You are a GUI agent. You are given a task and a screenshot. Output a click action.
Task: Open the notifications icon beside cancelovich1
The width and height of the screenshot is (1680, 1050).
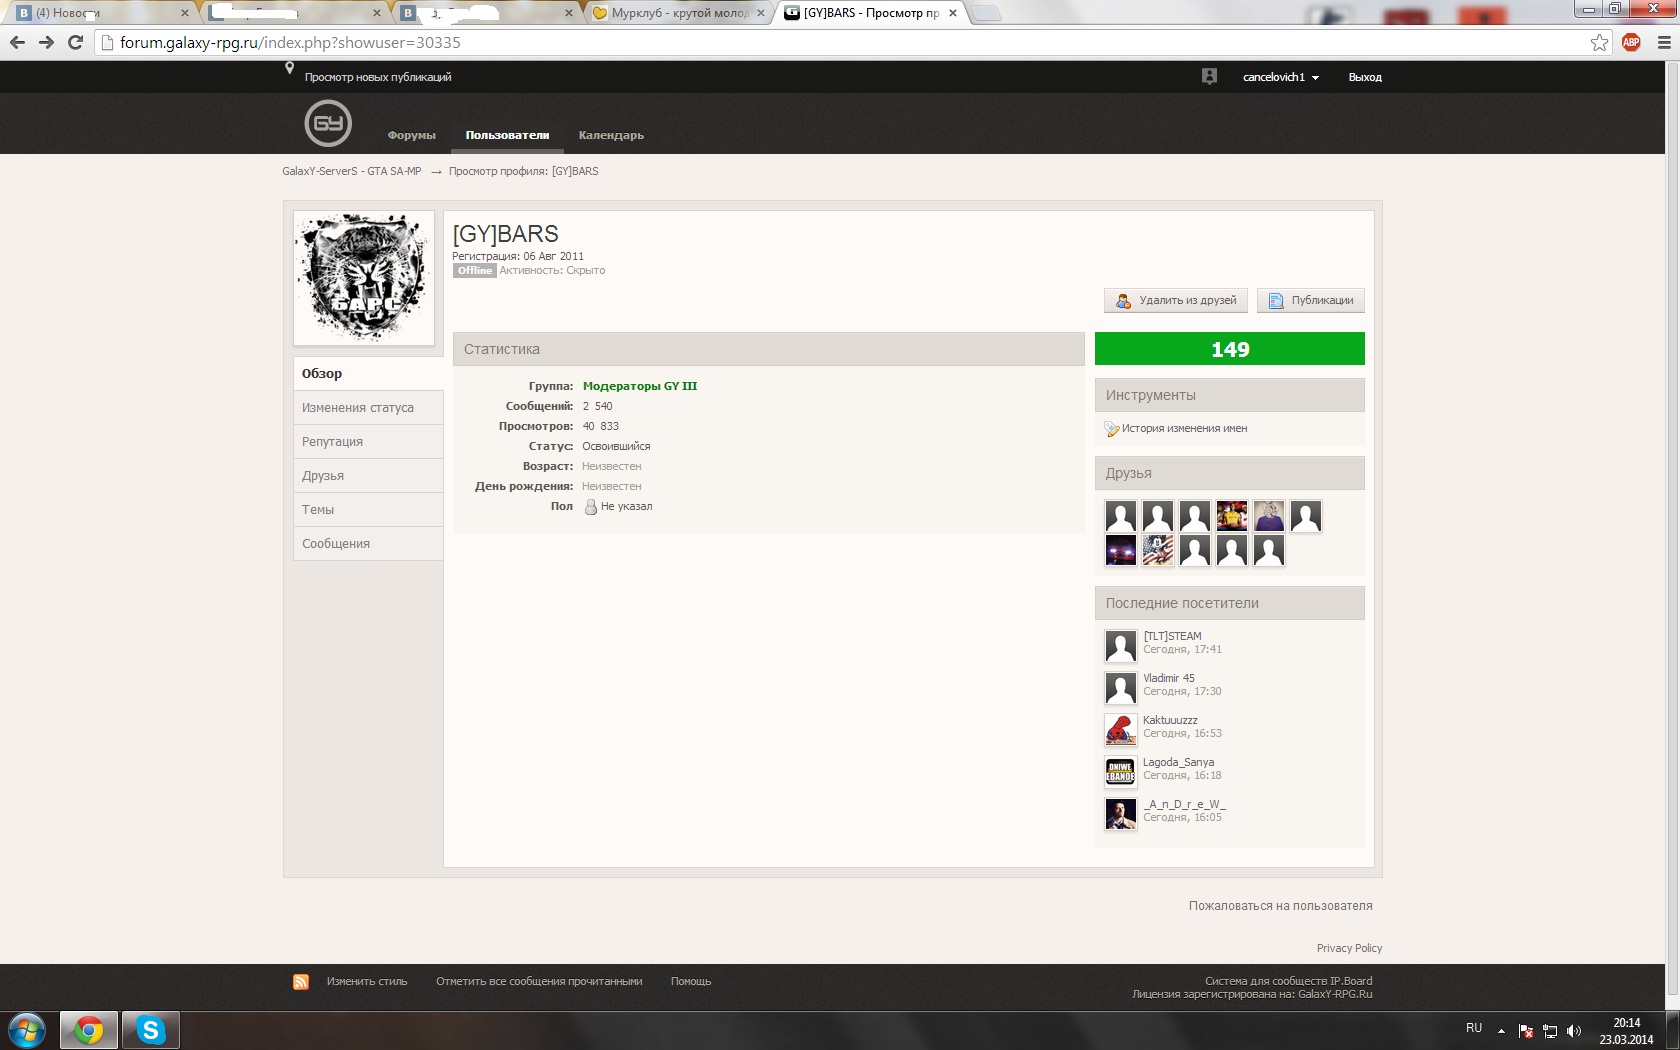pyautogui.click(x=1209, y=76)
